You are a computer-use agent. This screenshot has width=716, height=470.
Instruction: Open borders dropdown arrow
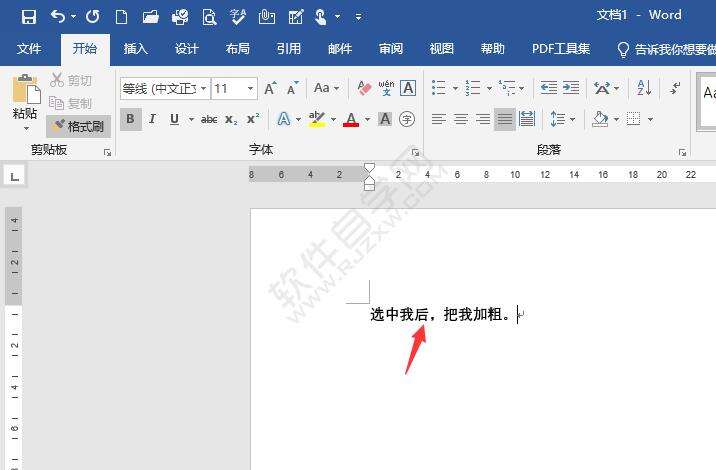pyautogui.click(x=650, y=120)
